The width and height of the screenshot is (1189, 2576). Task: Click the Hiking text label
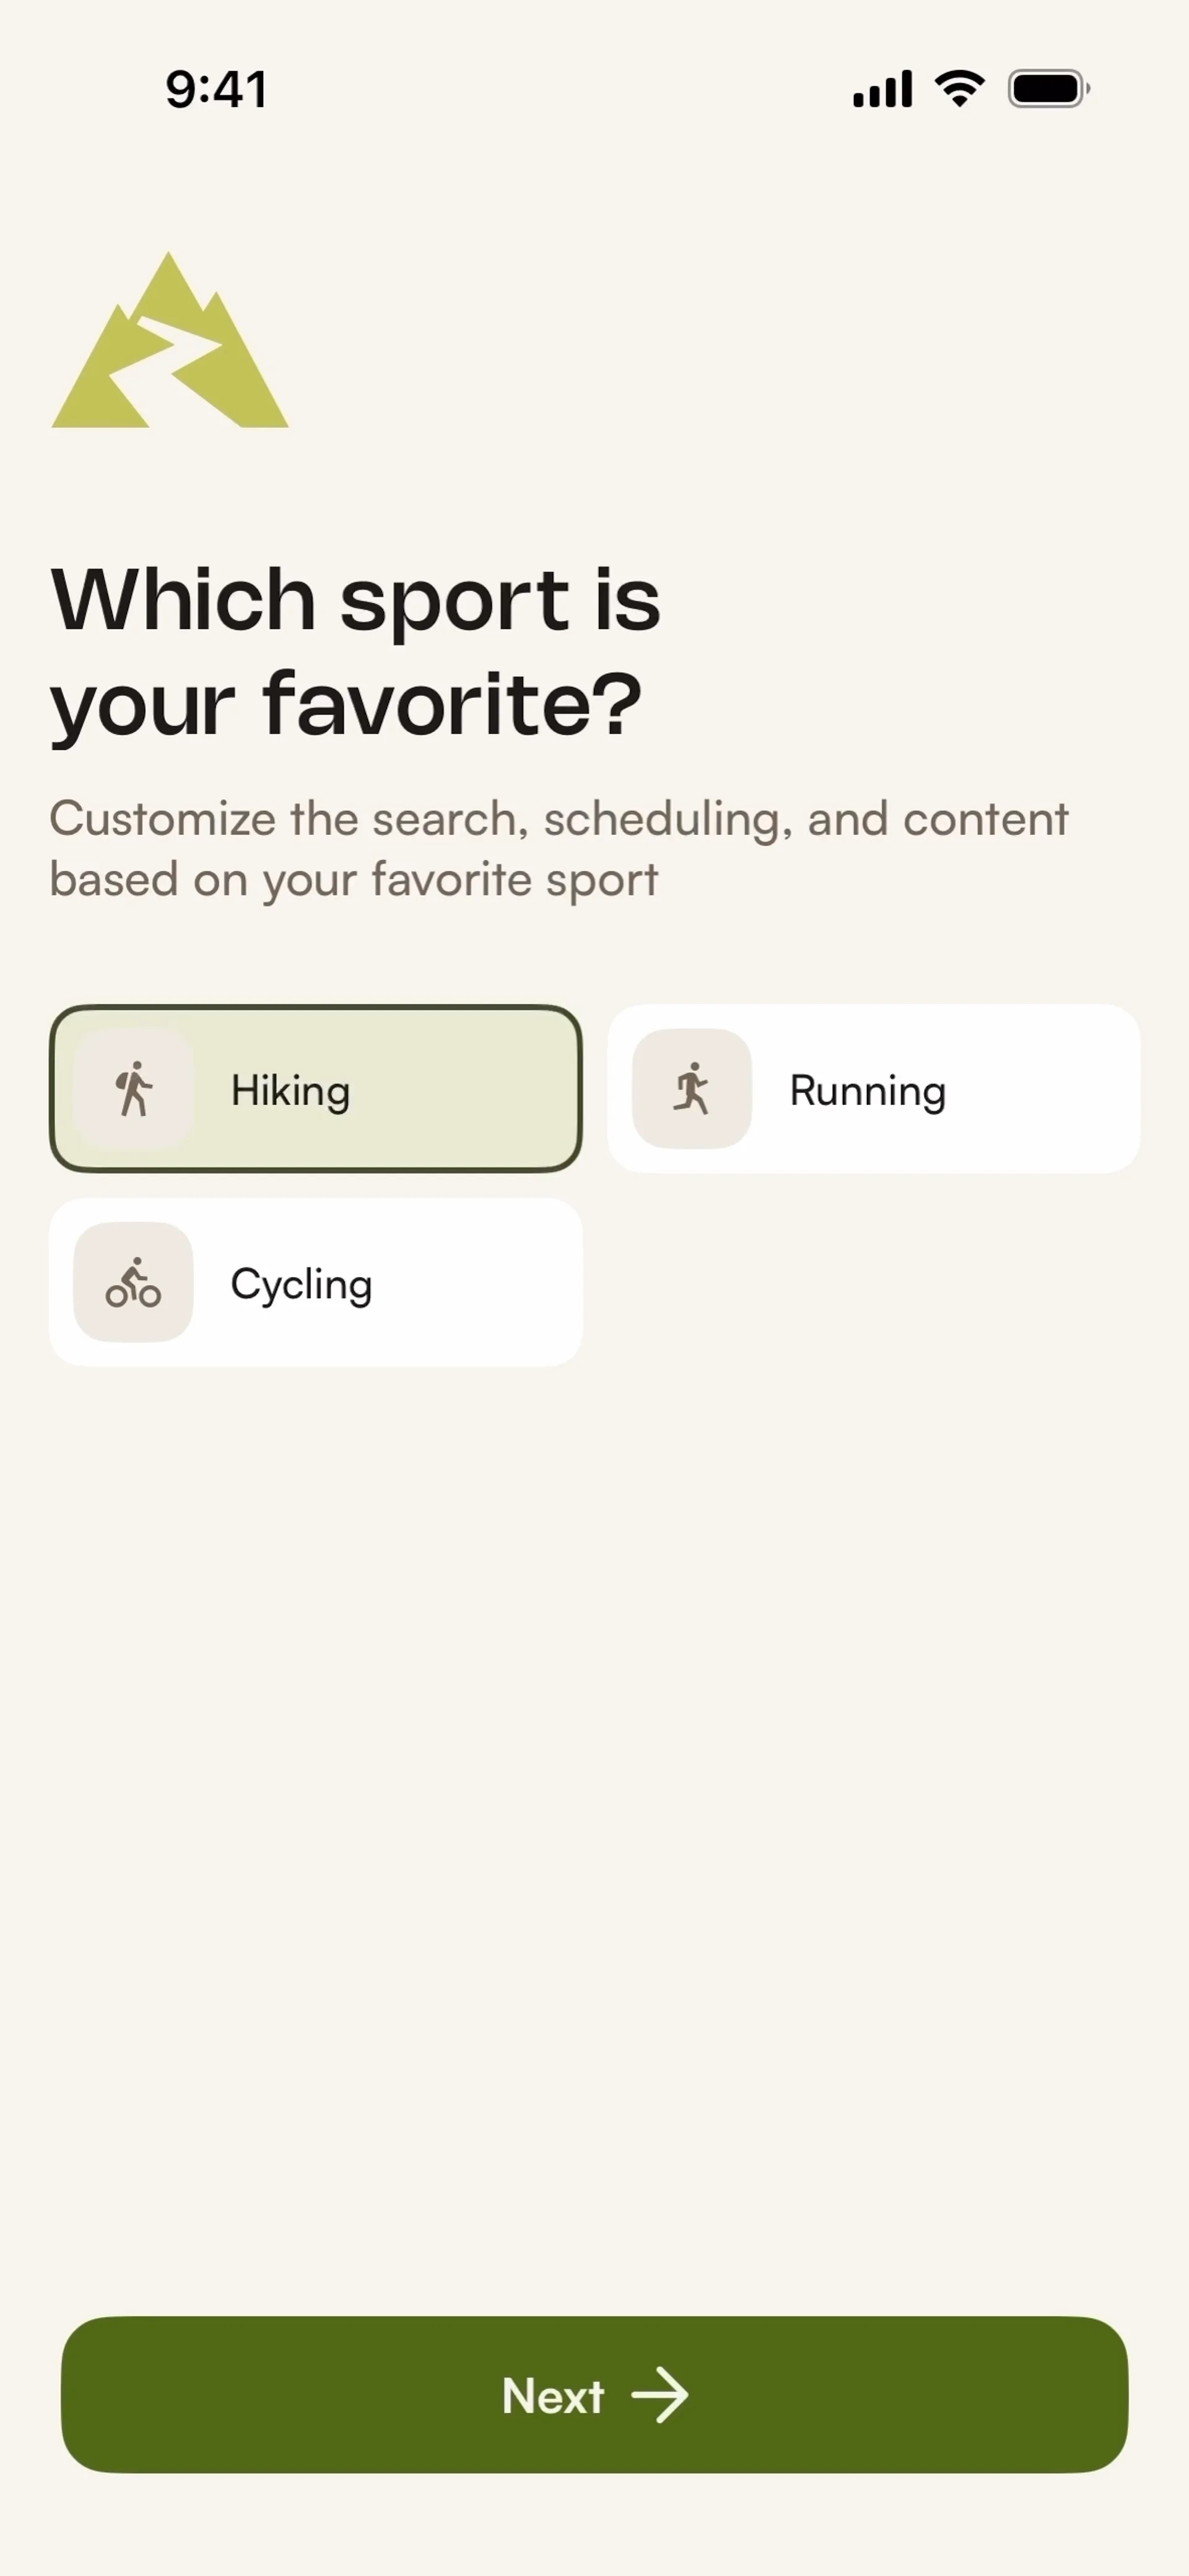click(291, 1090)
